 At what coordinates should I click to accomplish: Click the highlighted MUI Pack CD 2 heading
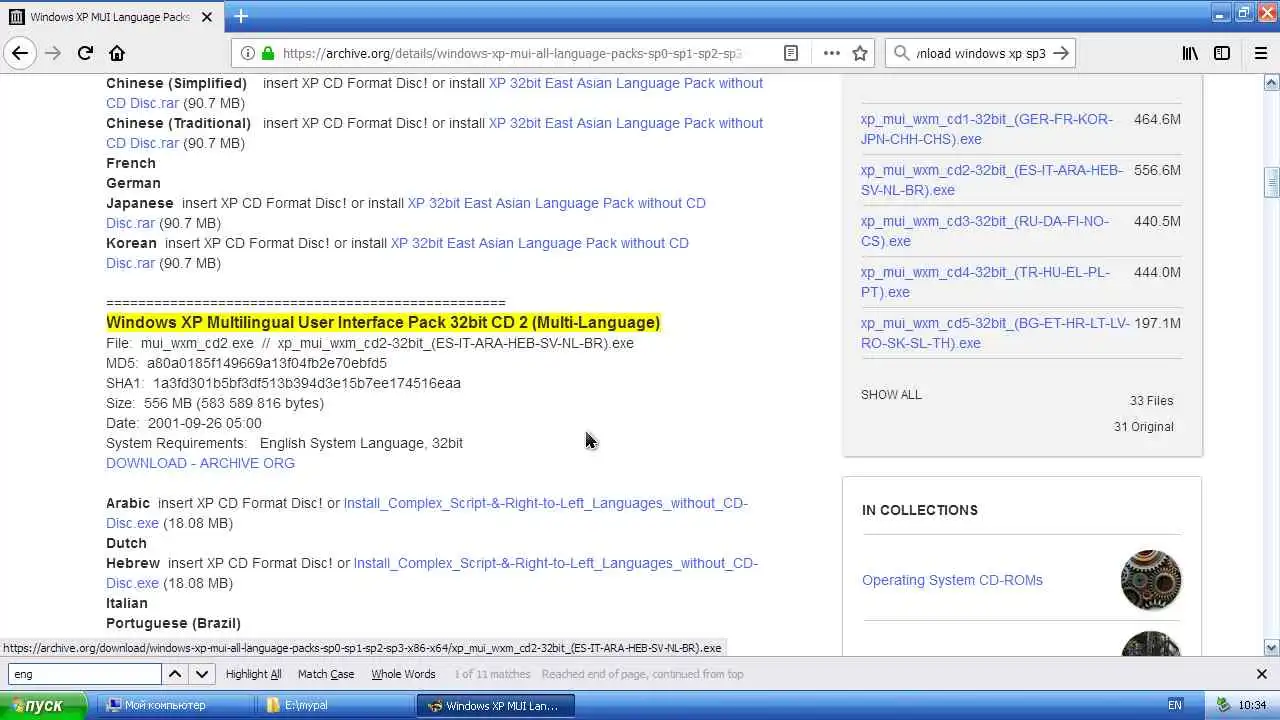point(383,323)
